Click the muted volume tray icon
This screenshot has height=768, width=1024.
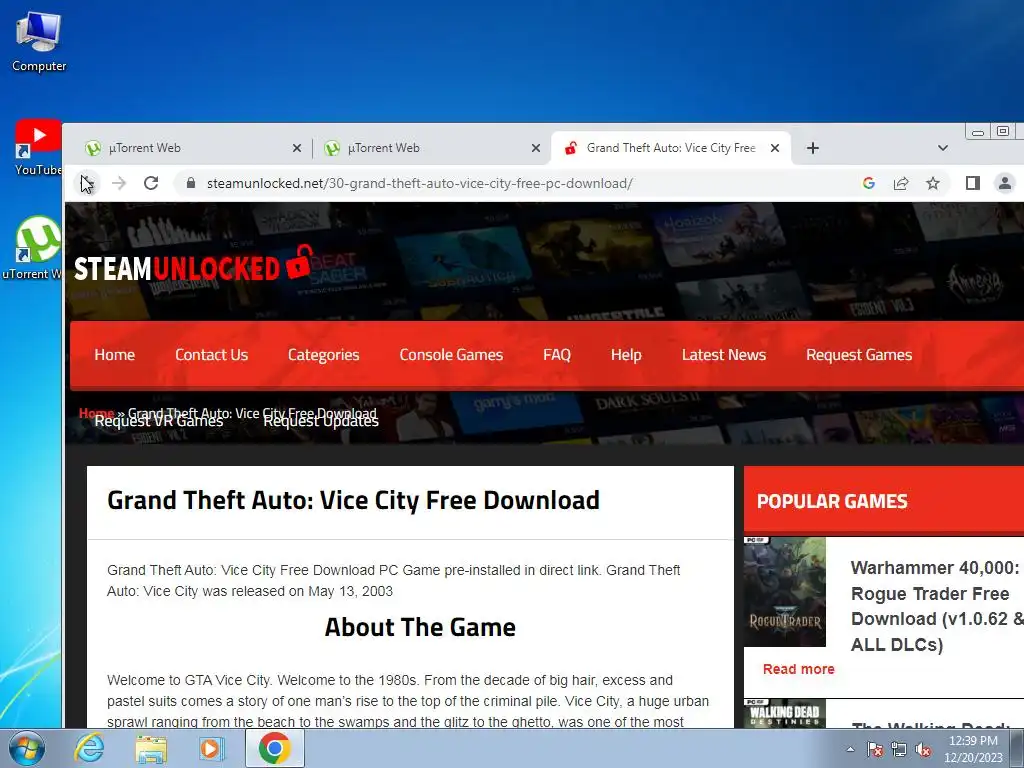click(x=923, y=749)
